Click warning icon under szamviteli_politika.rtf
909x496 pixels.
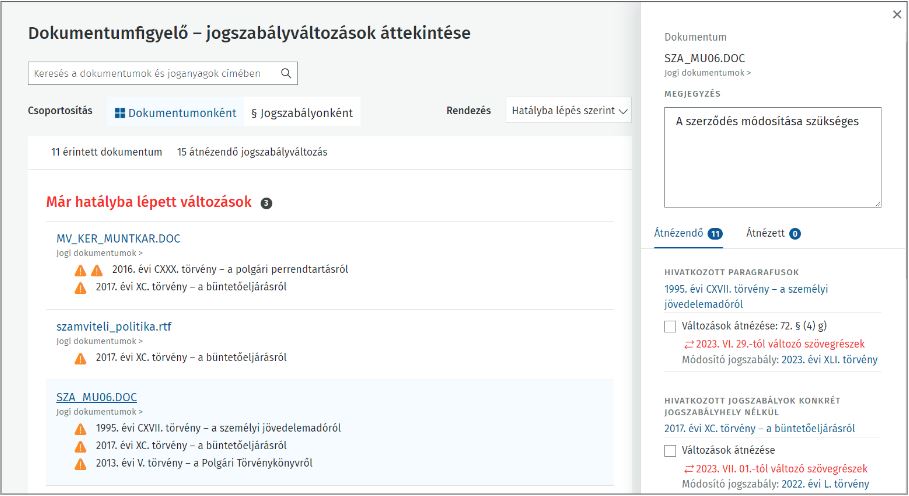[81, 357]
